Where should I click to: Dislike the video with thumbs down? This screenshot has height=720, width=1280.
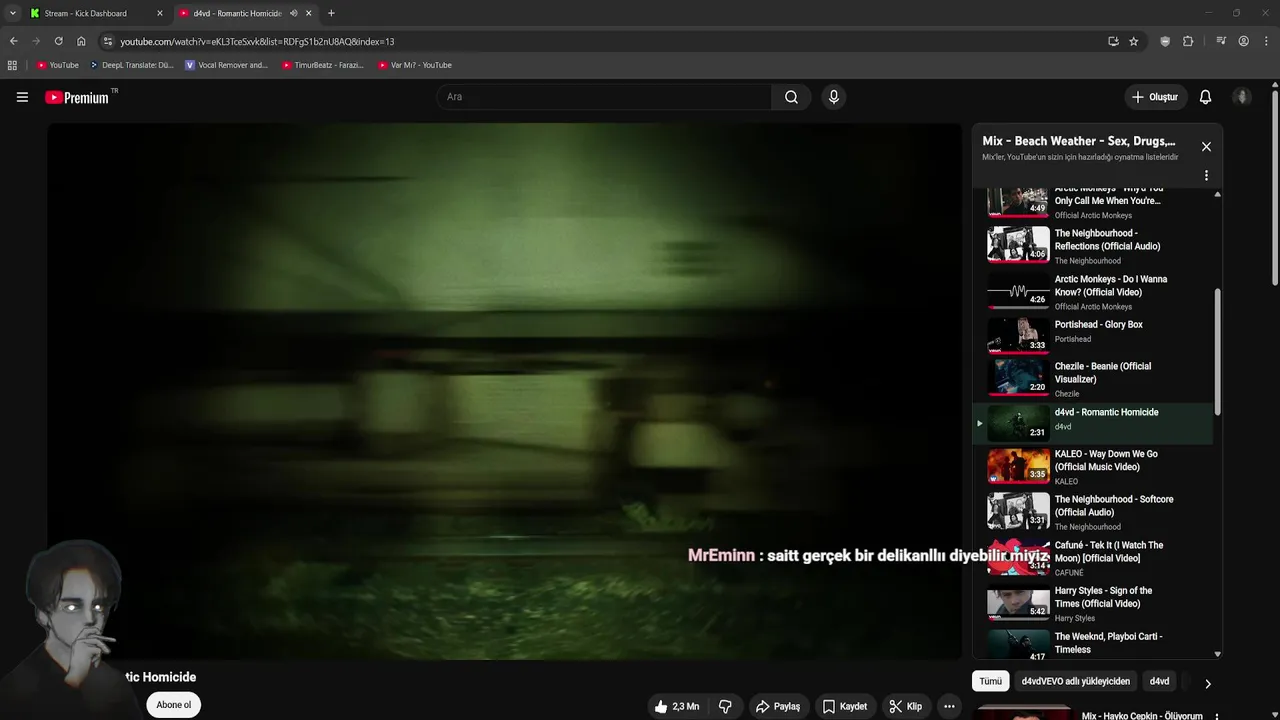point(725,706)
